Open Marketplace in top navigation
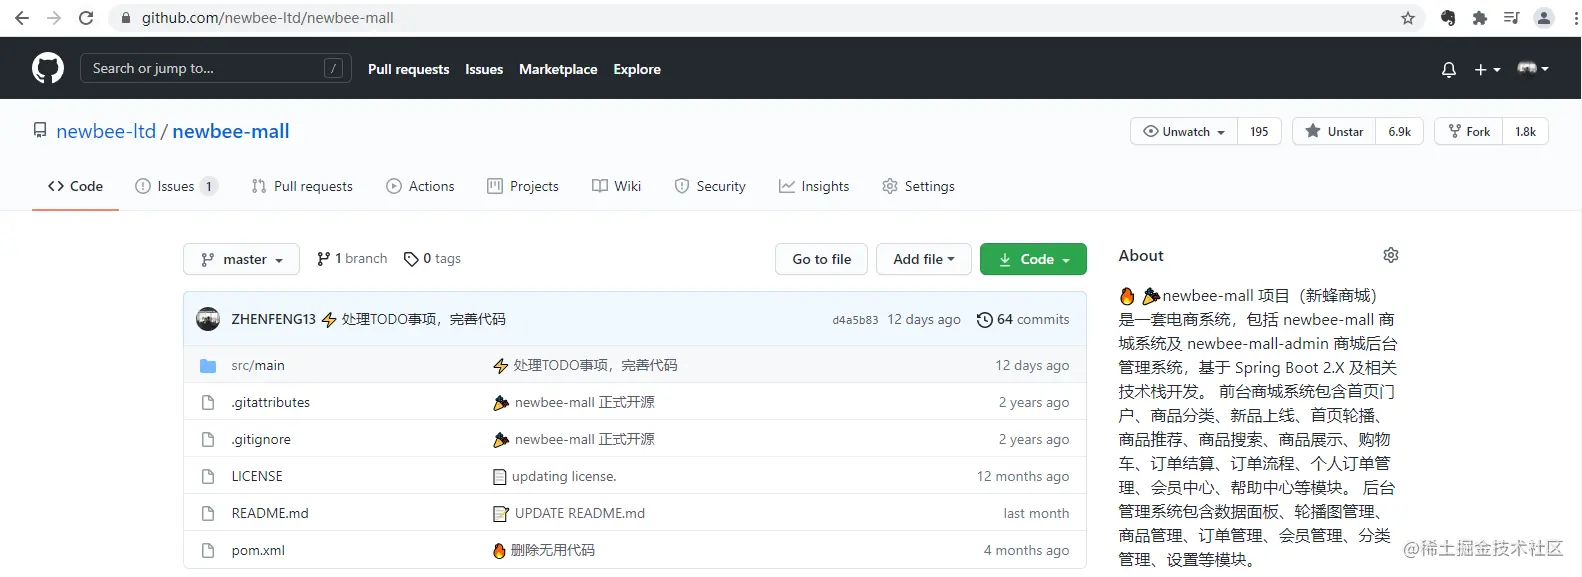 [x=558, y=69]
